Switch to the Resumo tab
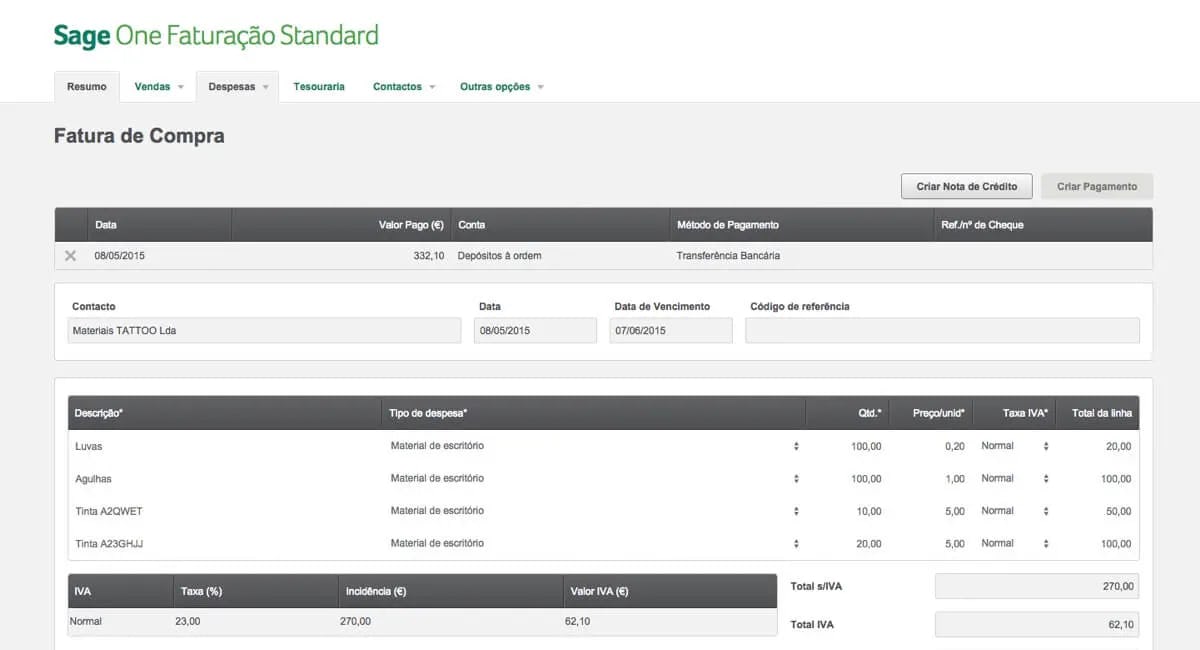Image resolution: width=1200 pixels, height=650 pixels. 86,87
